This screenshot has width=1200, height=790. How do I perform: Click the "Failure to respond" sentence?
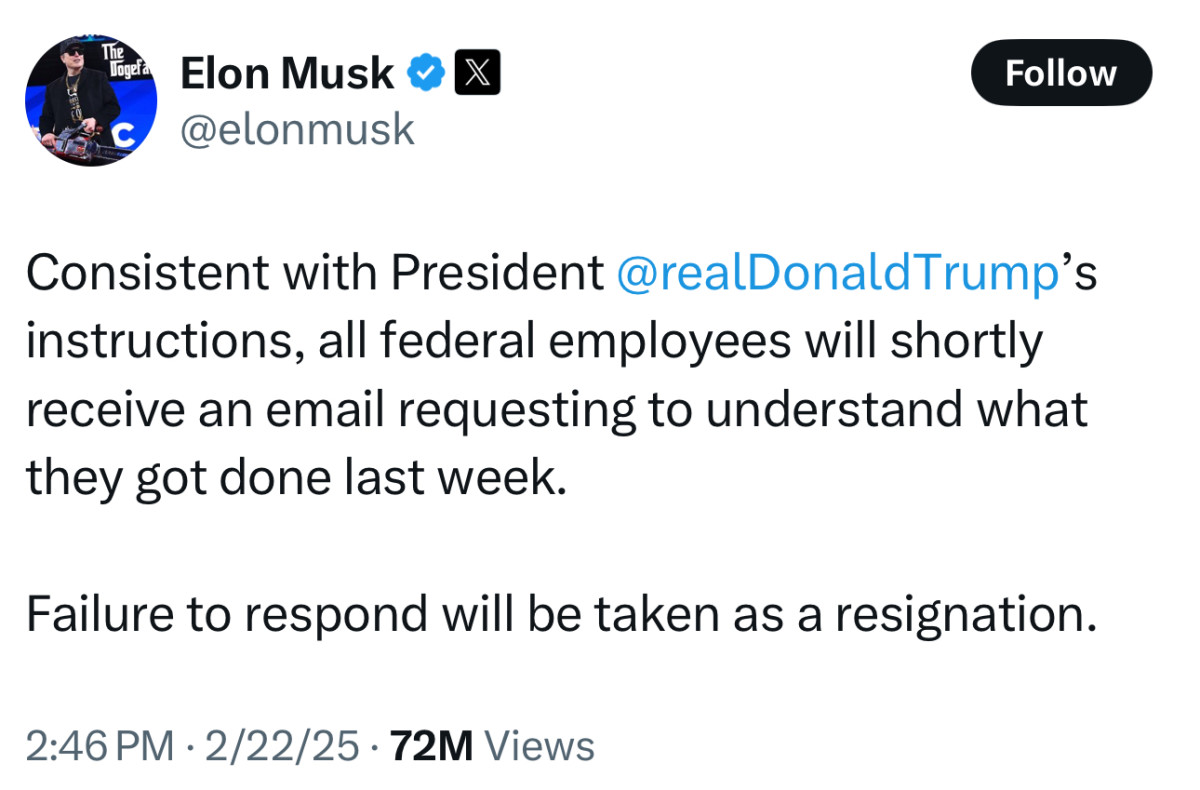[x=561, y=614]
